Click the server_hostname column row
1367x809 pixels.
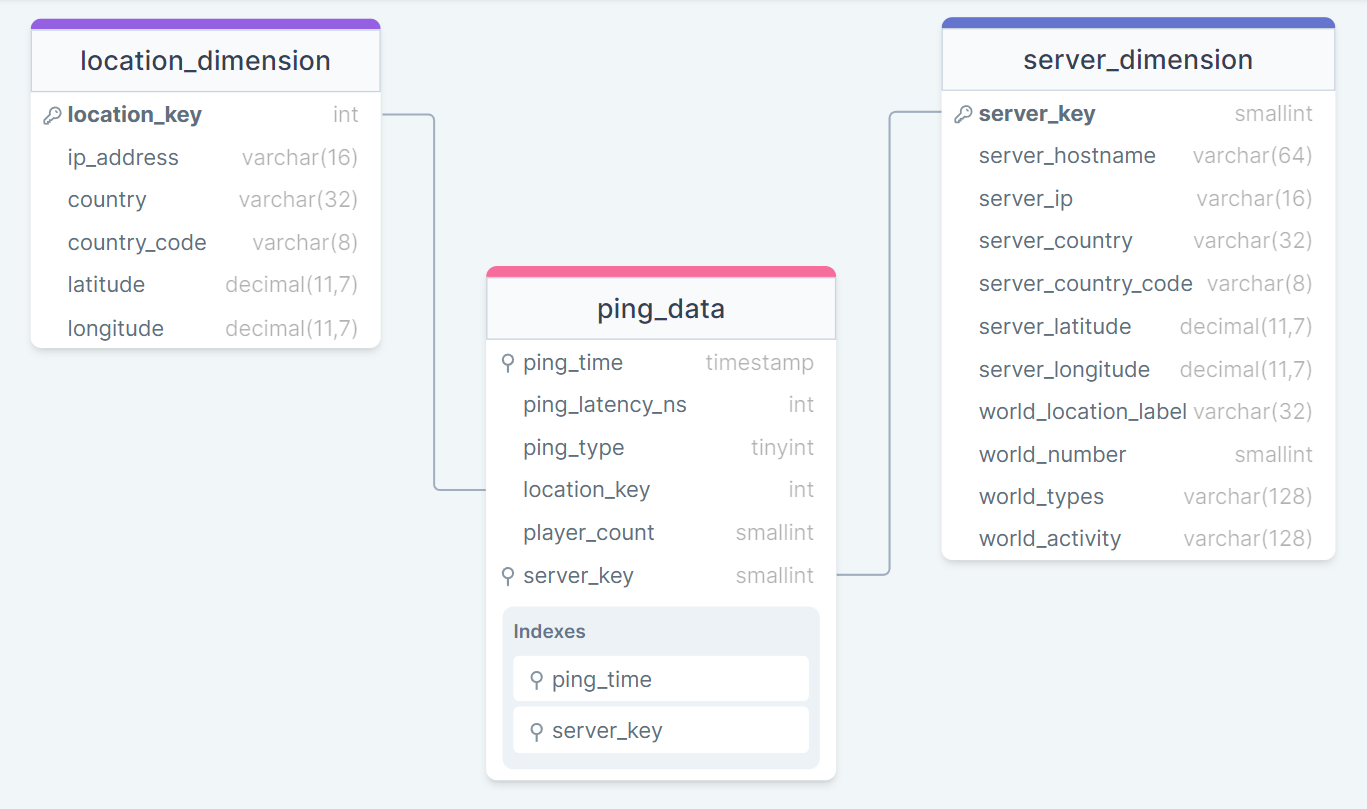click(1137, 156)
